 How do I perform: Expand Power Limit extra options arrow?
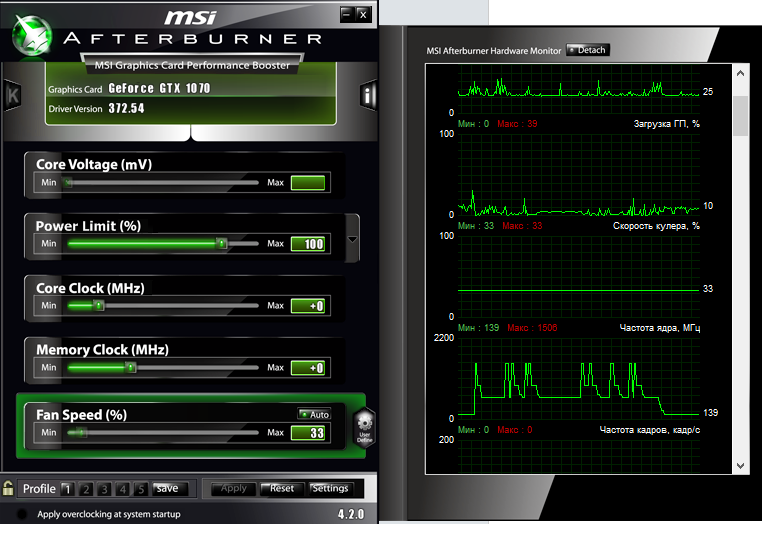coord(352,239)
